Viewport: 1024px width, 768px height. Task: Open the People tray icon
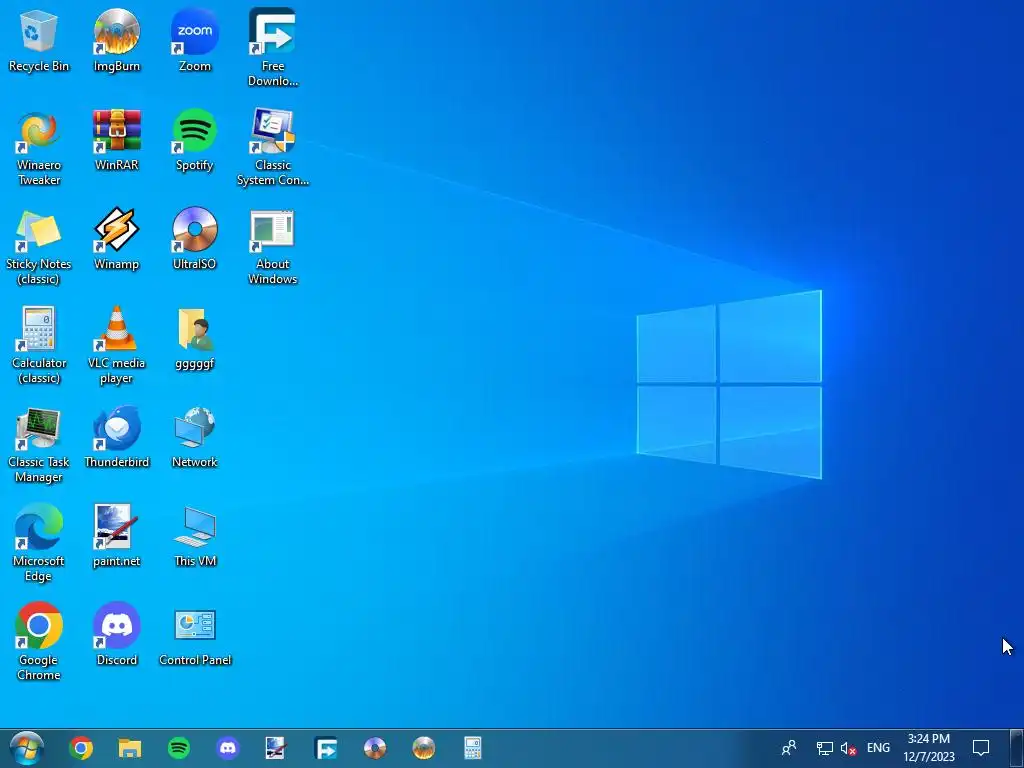[x=789, y=747]
